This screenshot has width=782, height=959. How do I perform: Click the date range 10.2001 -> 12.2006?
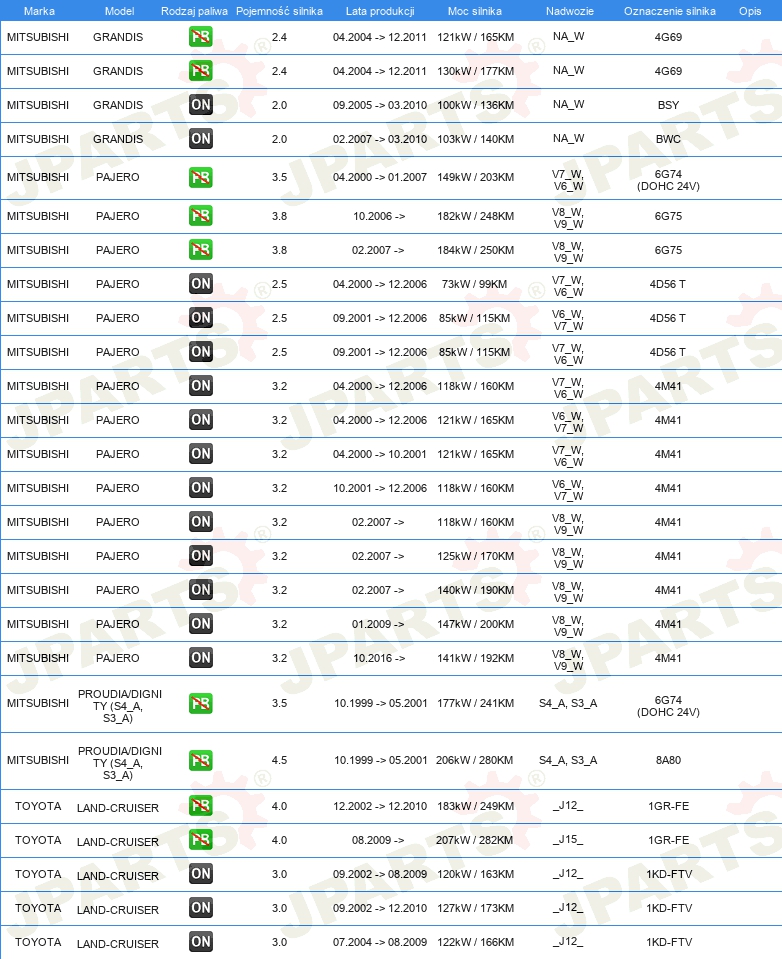(x=380, y=488)
